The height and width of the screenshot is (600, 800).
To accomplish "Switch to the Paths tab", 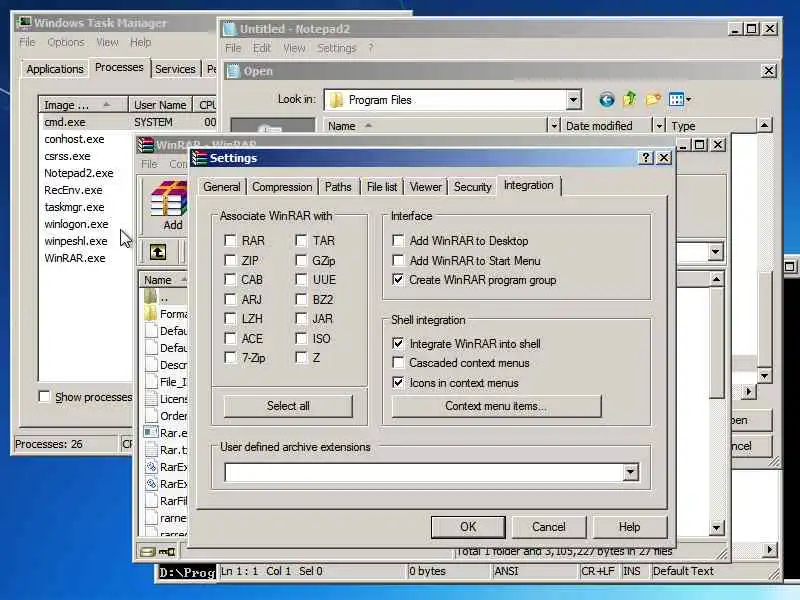I will (338, 187).
